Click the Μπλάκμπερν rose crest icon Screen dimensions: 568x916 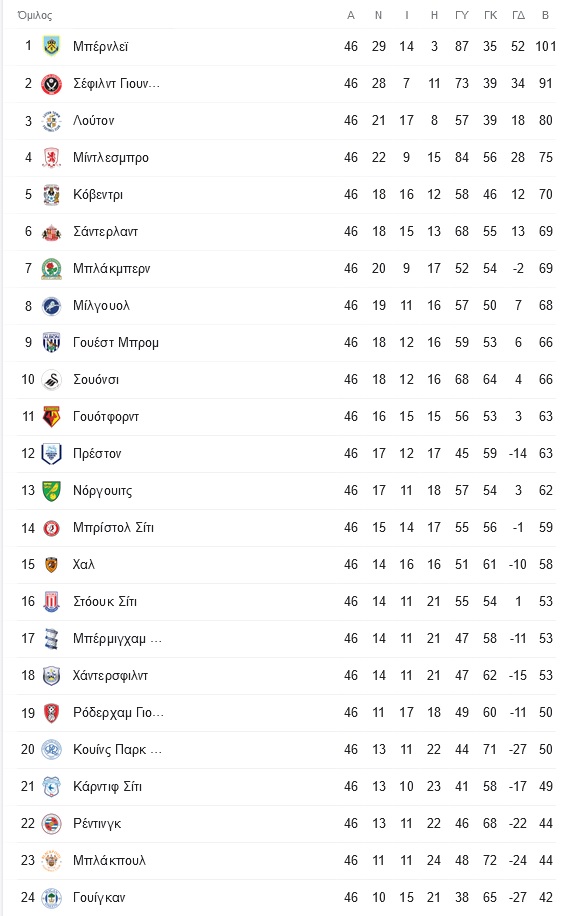(x=51, y=268)
